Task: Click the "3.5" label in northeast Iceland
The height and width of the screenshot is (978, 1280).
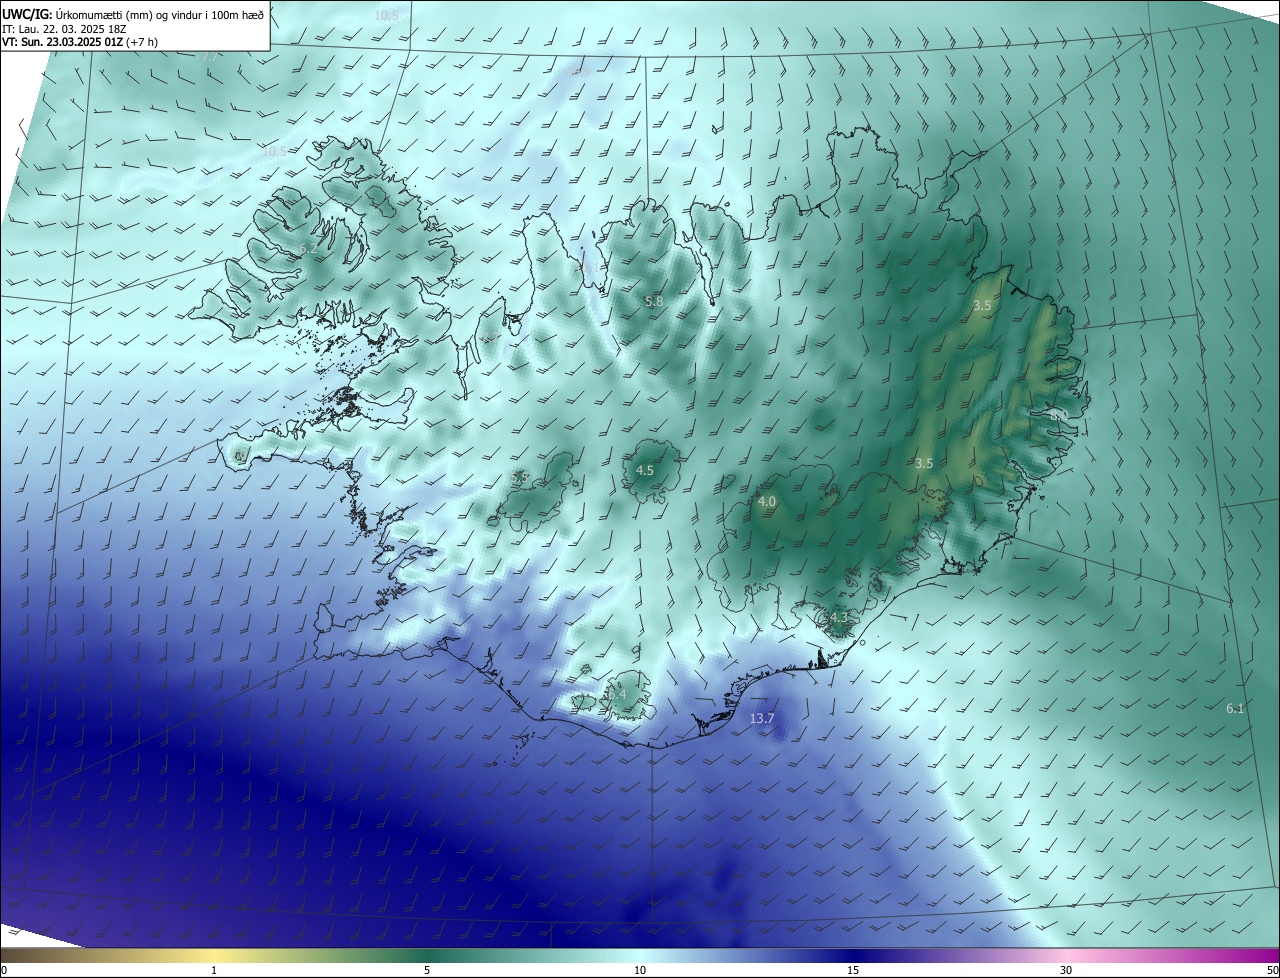Action: tap(982, 306)
